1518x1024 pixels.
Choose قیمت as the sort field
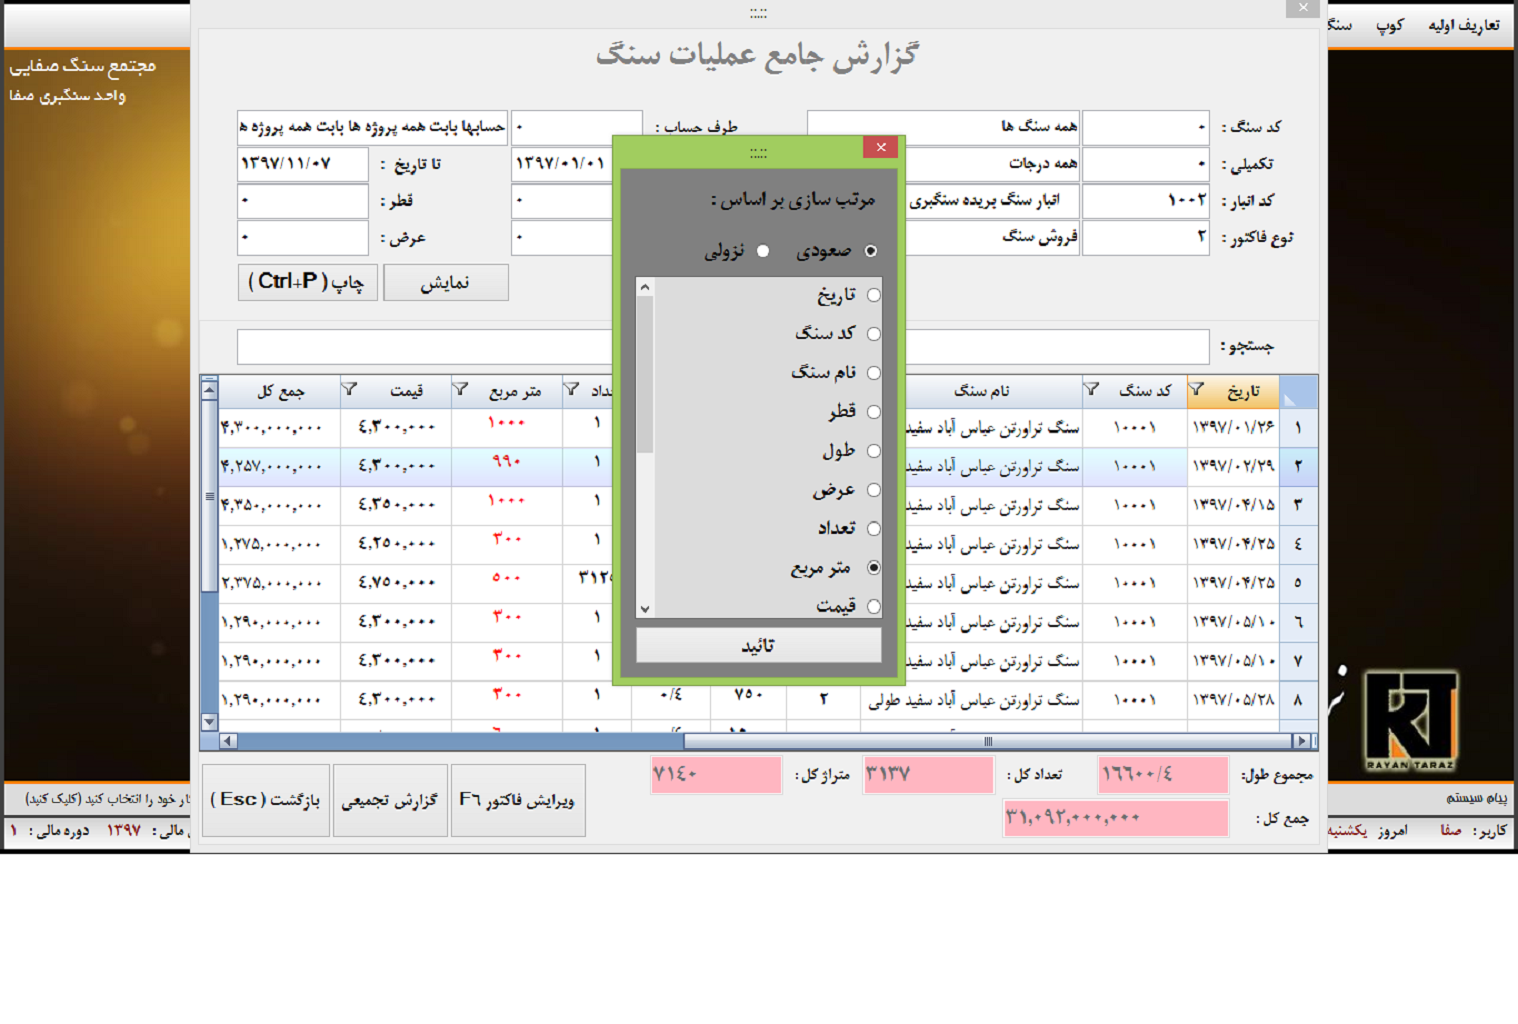tap(873, 606)
